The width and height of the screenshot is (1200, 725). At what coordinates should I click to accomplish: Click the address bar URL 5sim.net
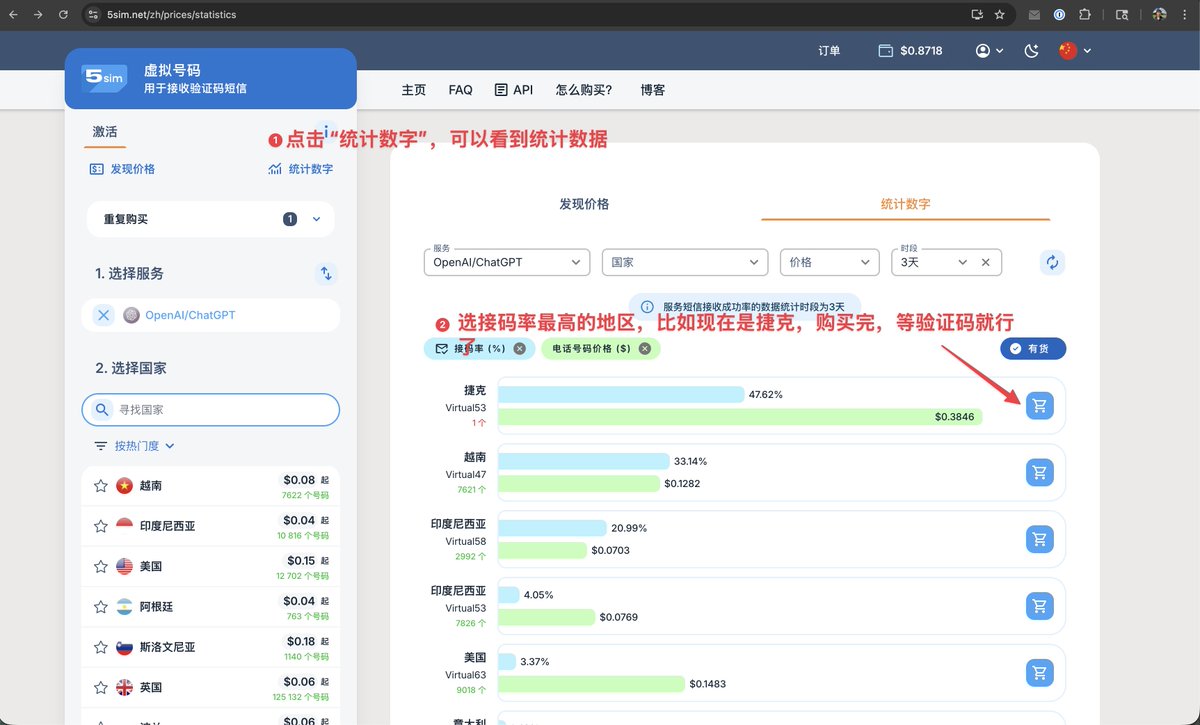(170, 15)
